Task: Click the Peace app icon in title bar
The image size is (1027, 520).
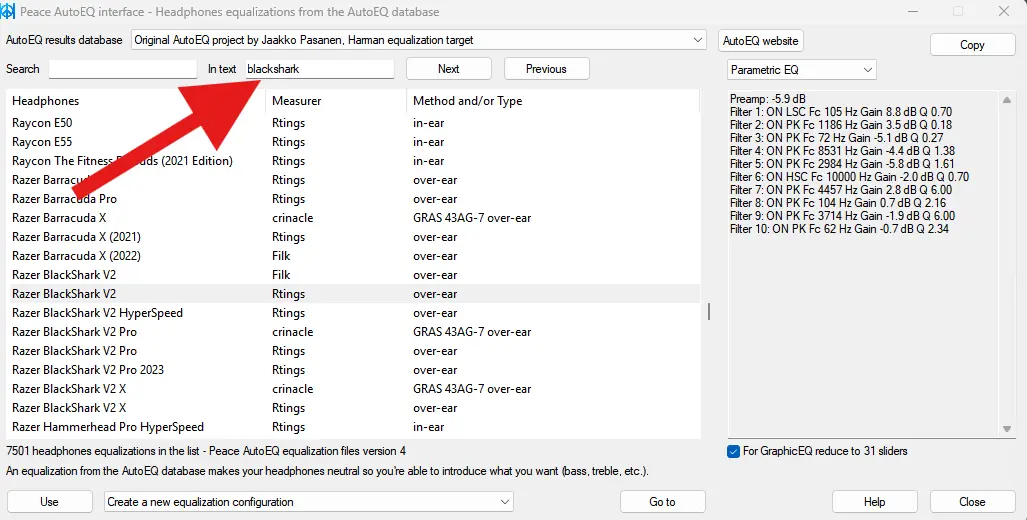Action: (7, 11)
